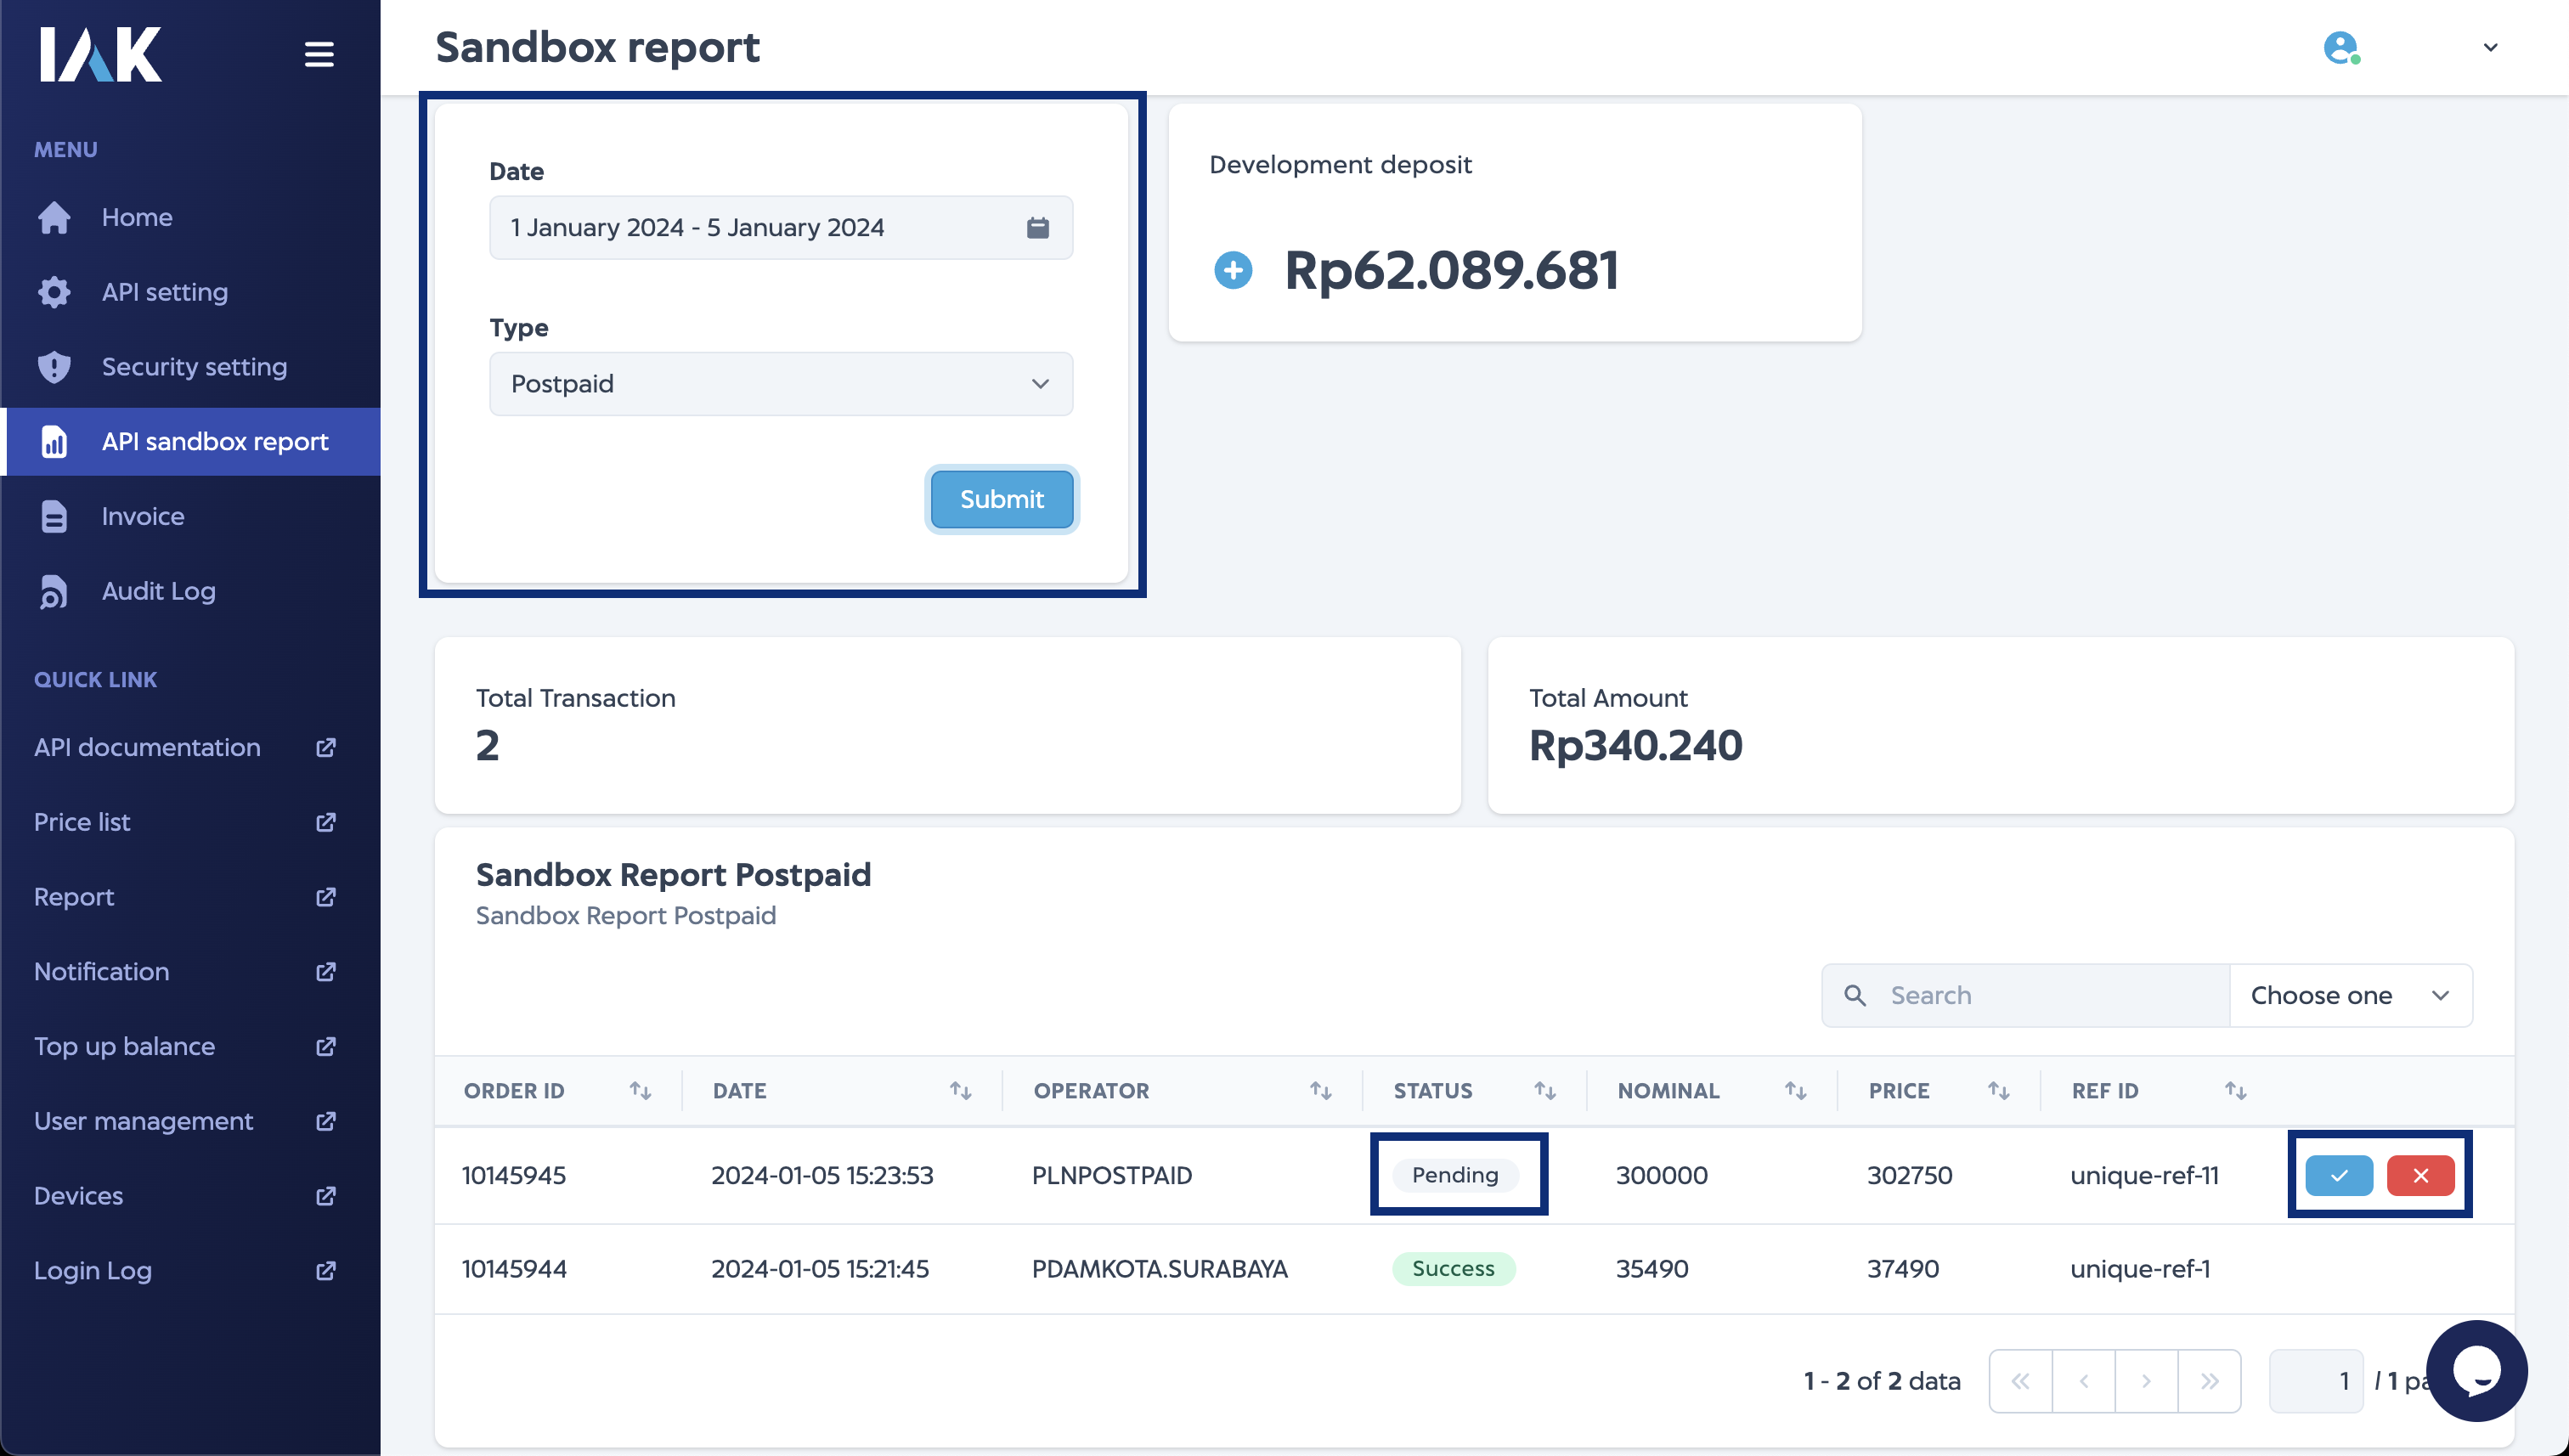Select the Audit Log icon
The height and width of the screenshot is (1456, 2569).
tap(53, 591)
